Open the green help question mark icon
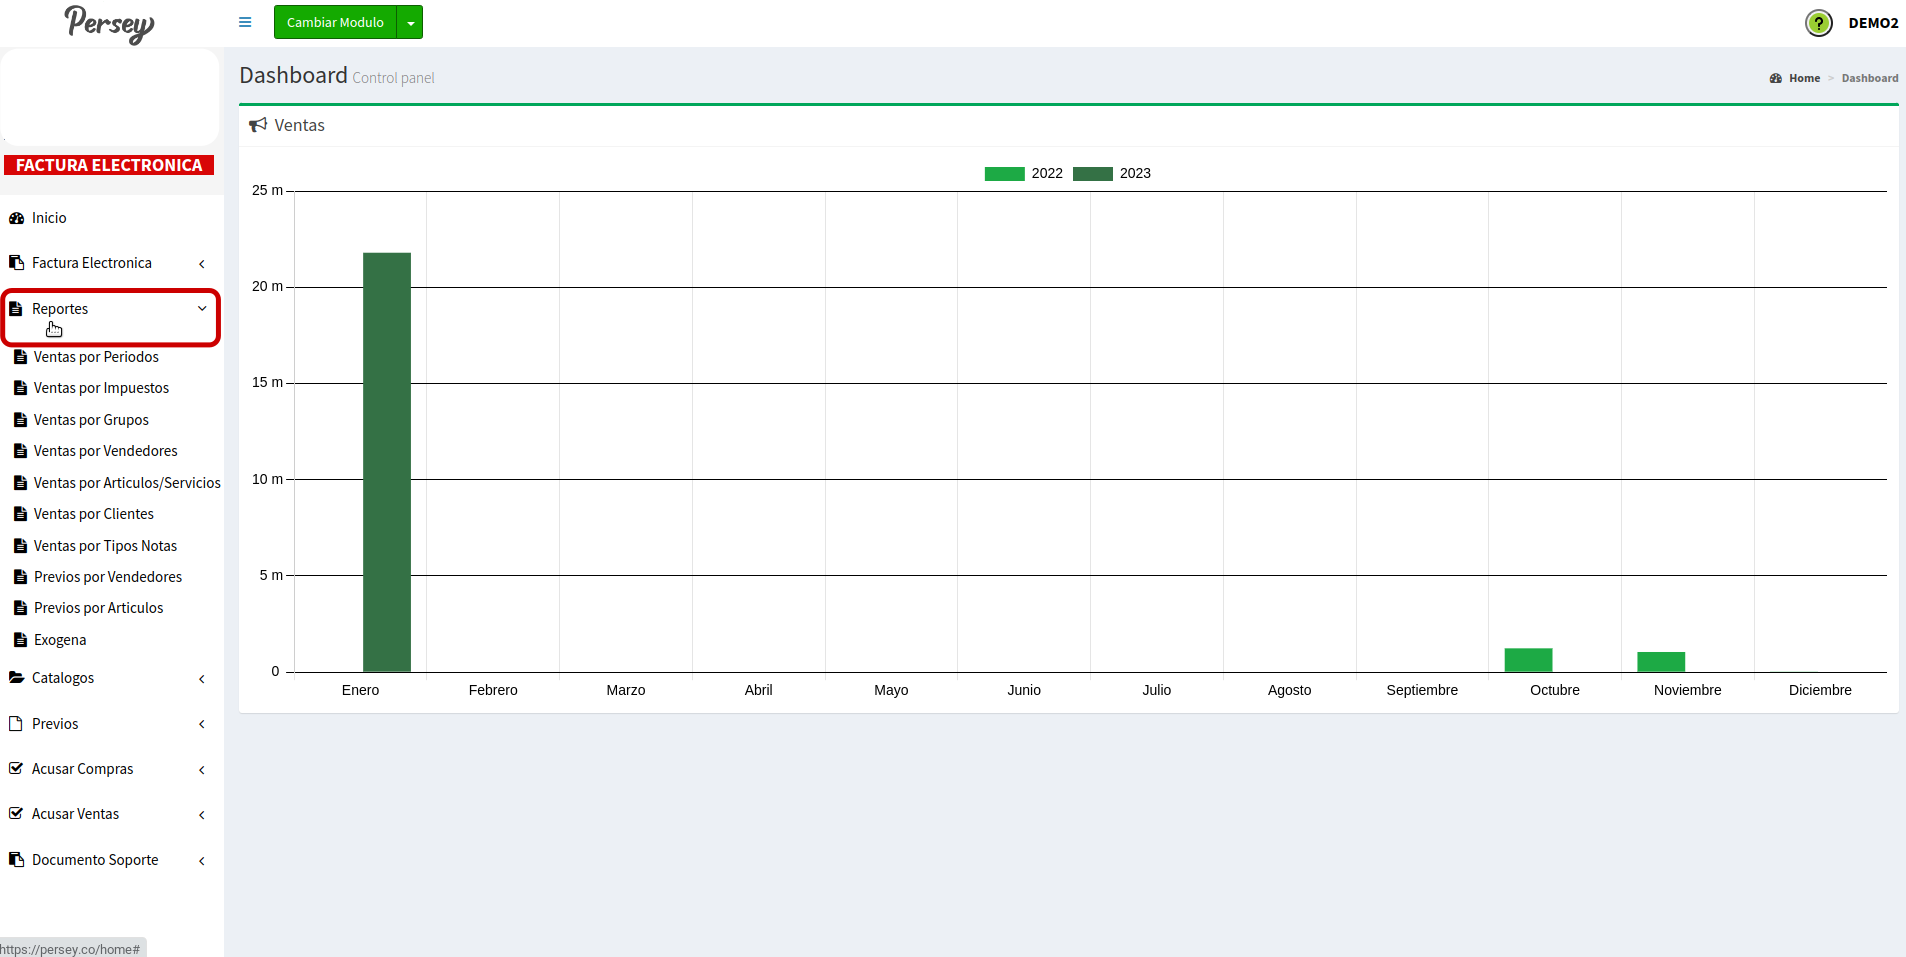The width and height of the screenshot is (1906, 957). (x=1818, y=23)
